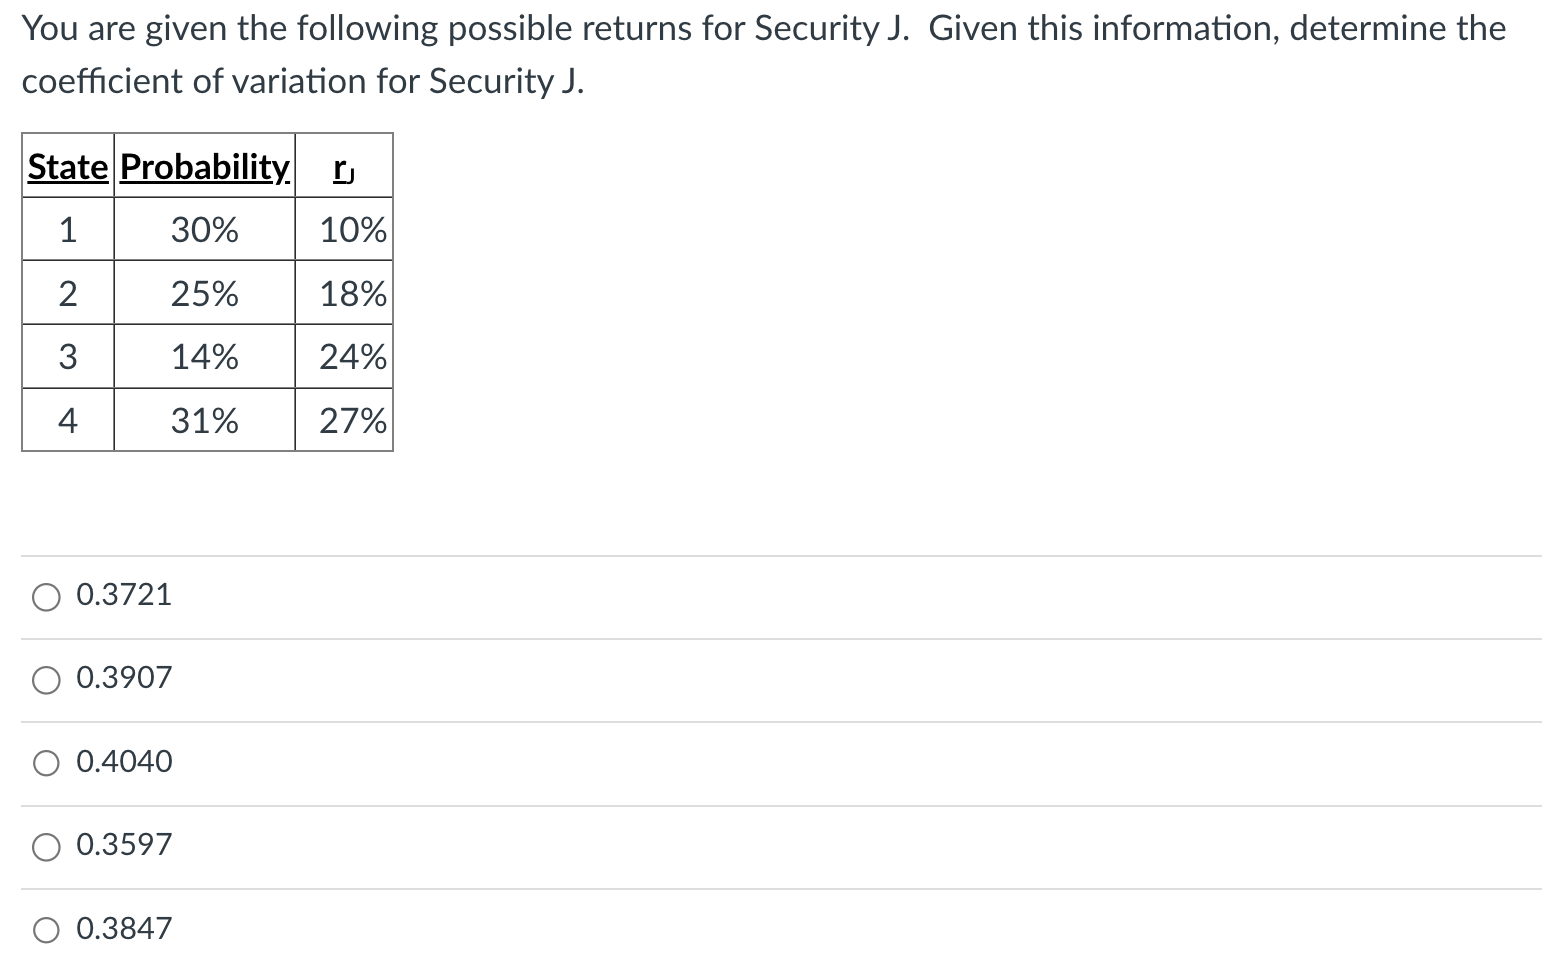1552x962 pixels.
Task: Click the answer label text 0.3721
Action: [123, 595]
